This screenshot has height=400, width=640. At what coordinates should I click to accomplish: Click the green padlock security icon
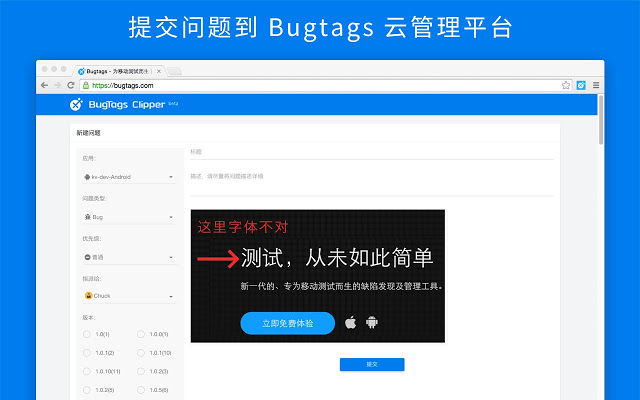86,85
